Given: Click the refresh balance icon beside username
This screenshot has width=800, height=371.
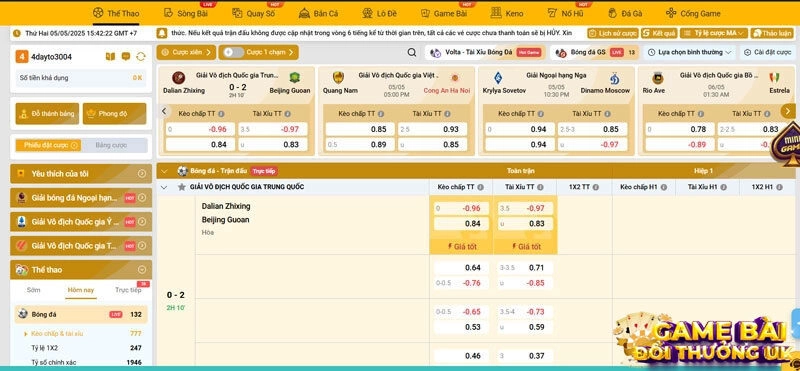Looking at the screenshot, I should (x=141, y=57).
